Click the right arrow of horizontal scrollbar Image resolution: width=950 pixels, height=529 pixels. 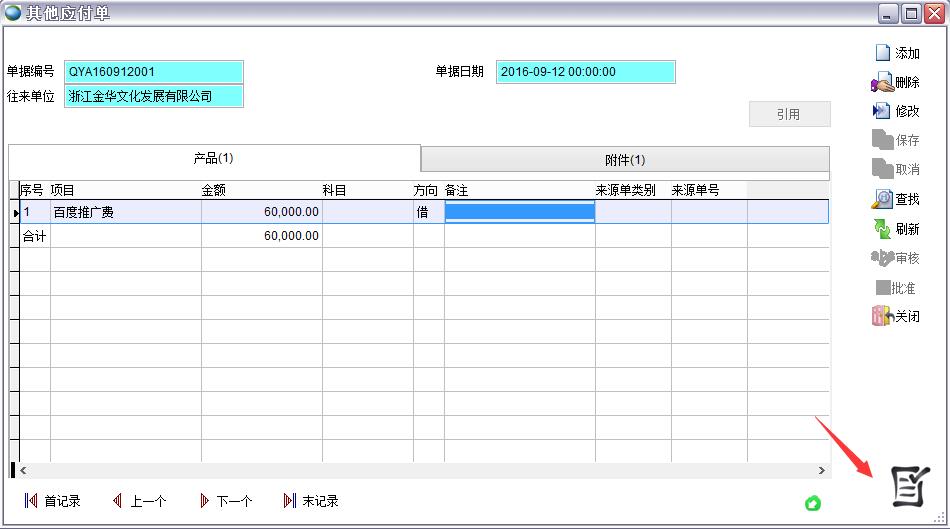point(822,470)
